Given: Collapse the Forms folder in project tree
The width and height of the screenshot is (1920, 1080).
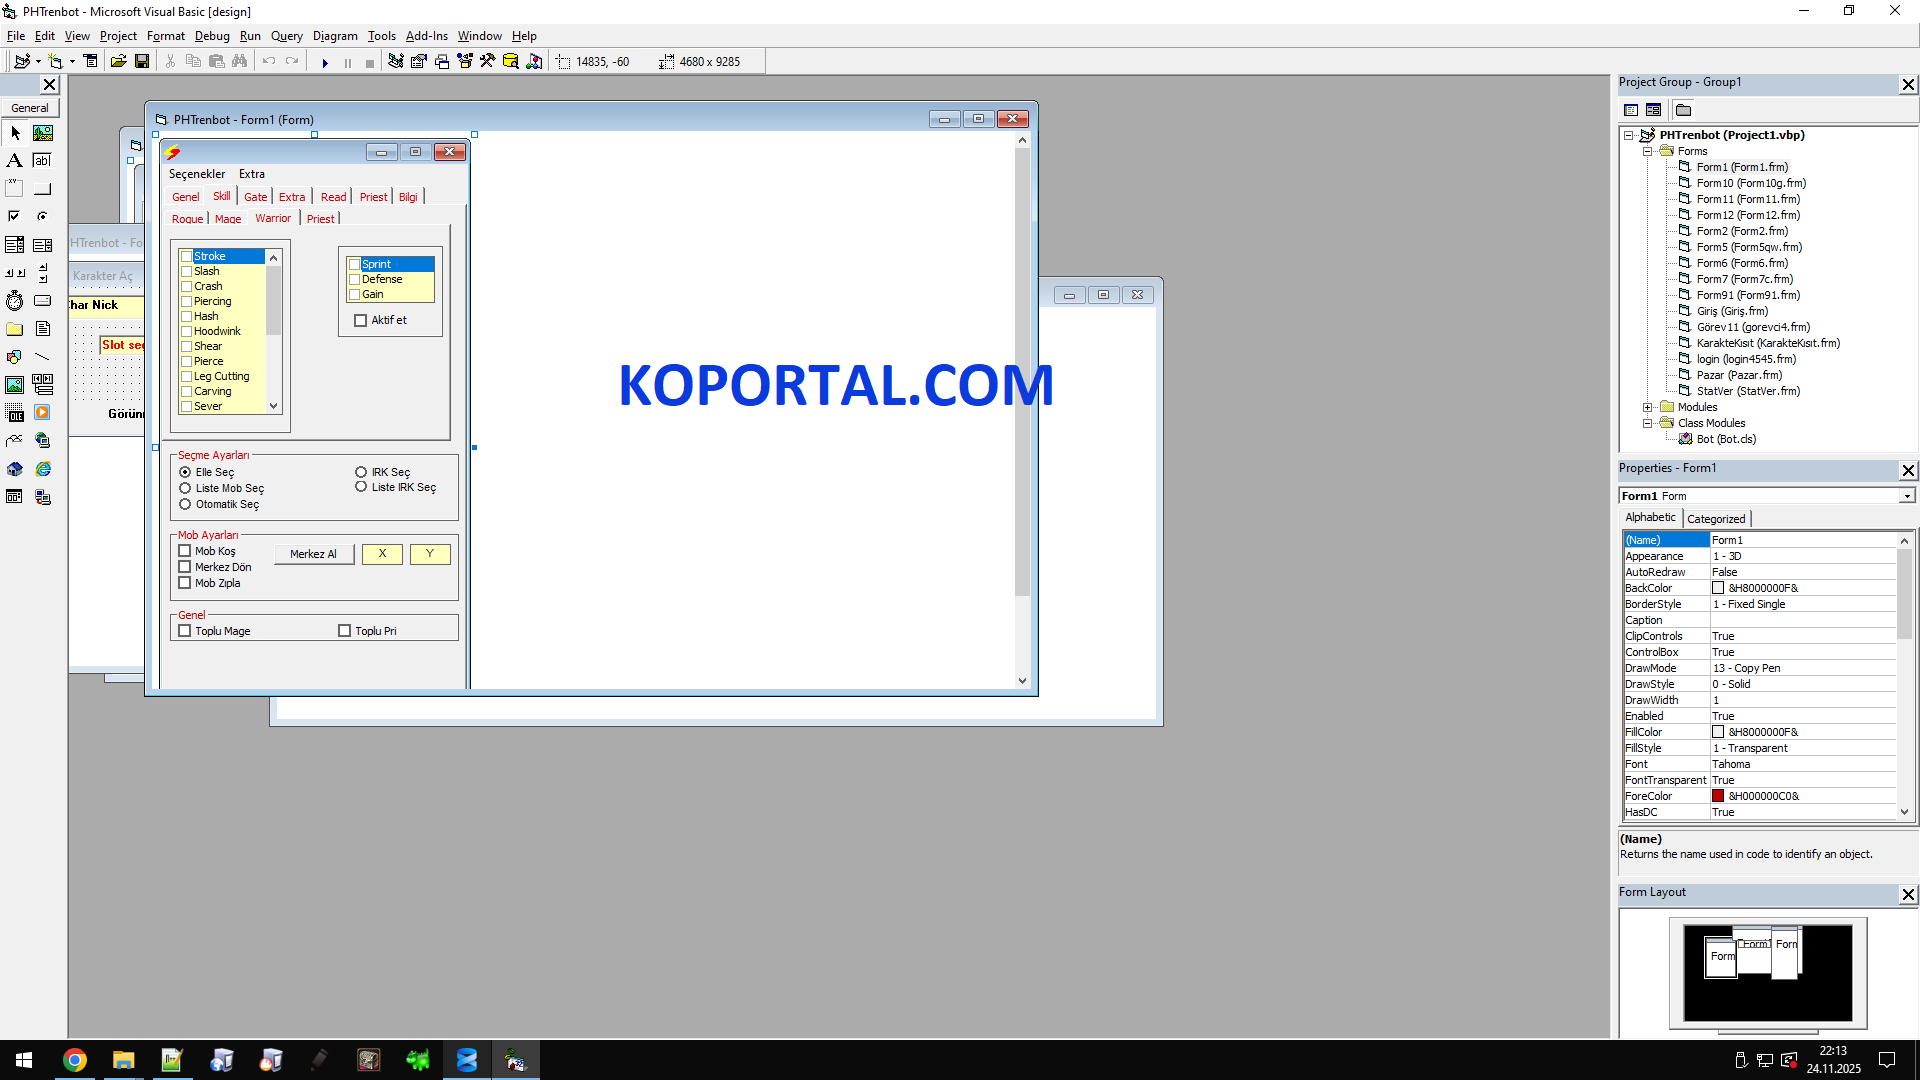Looking at the screenshot, I should [x=1647, y=151].
